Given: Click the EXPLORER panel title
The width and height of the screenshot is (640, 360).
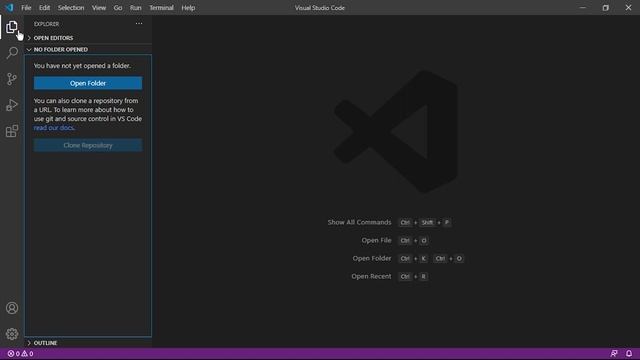Looking at the screenshot, I should 47,24.
